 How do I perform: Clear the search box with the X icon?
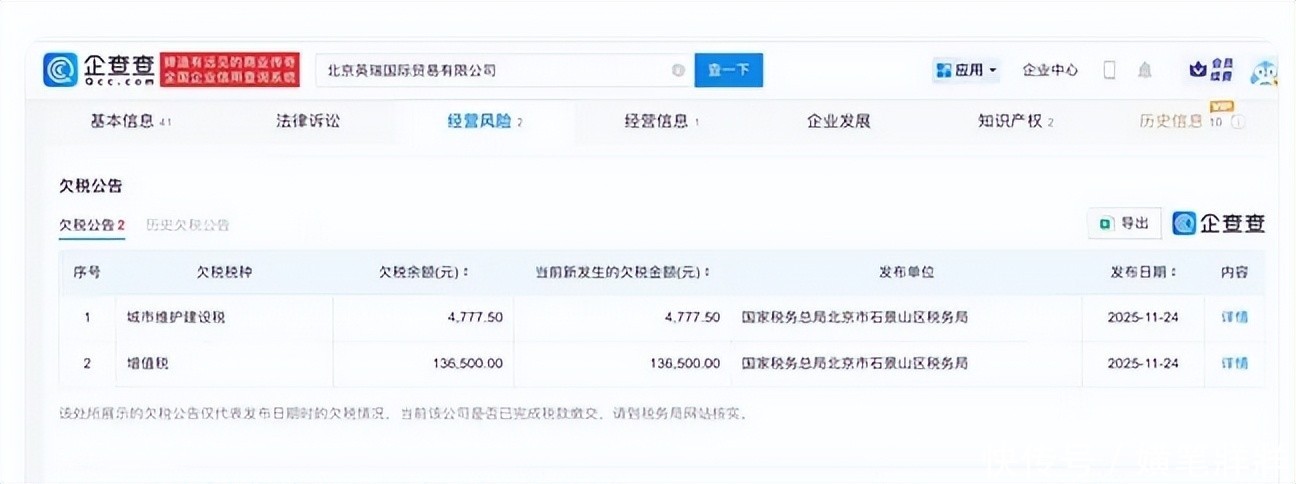pyautogui.click(x=678, y=70)
